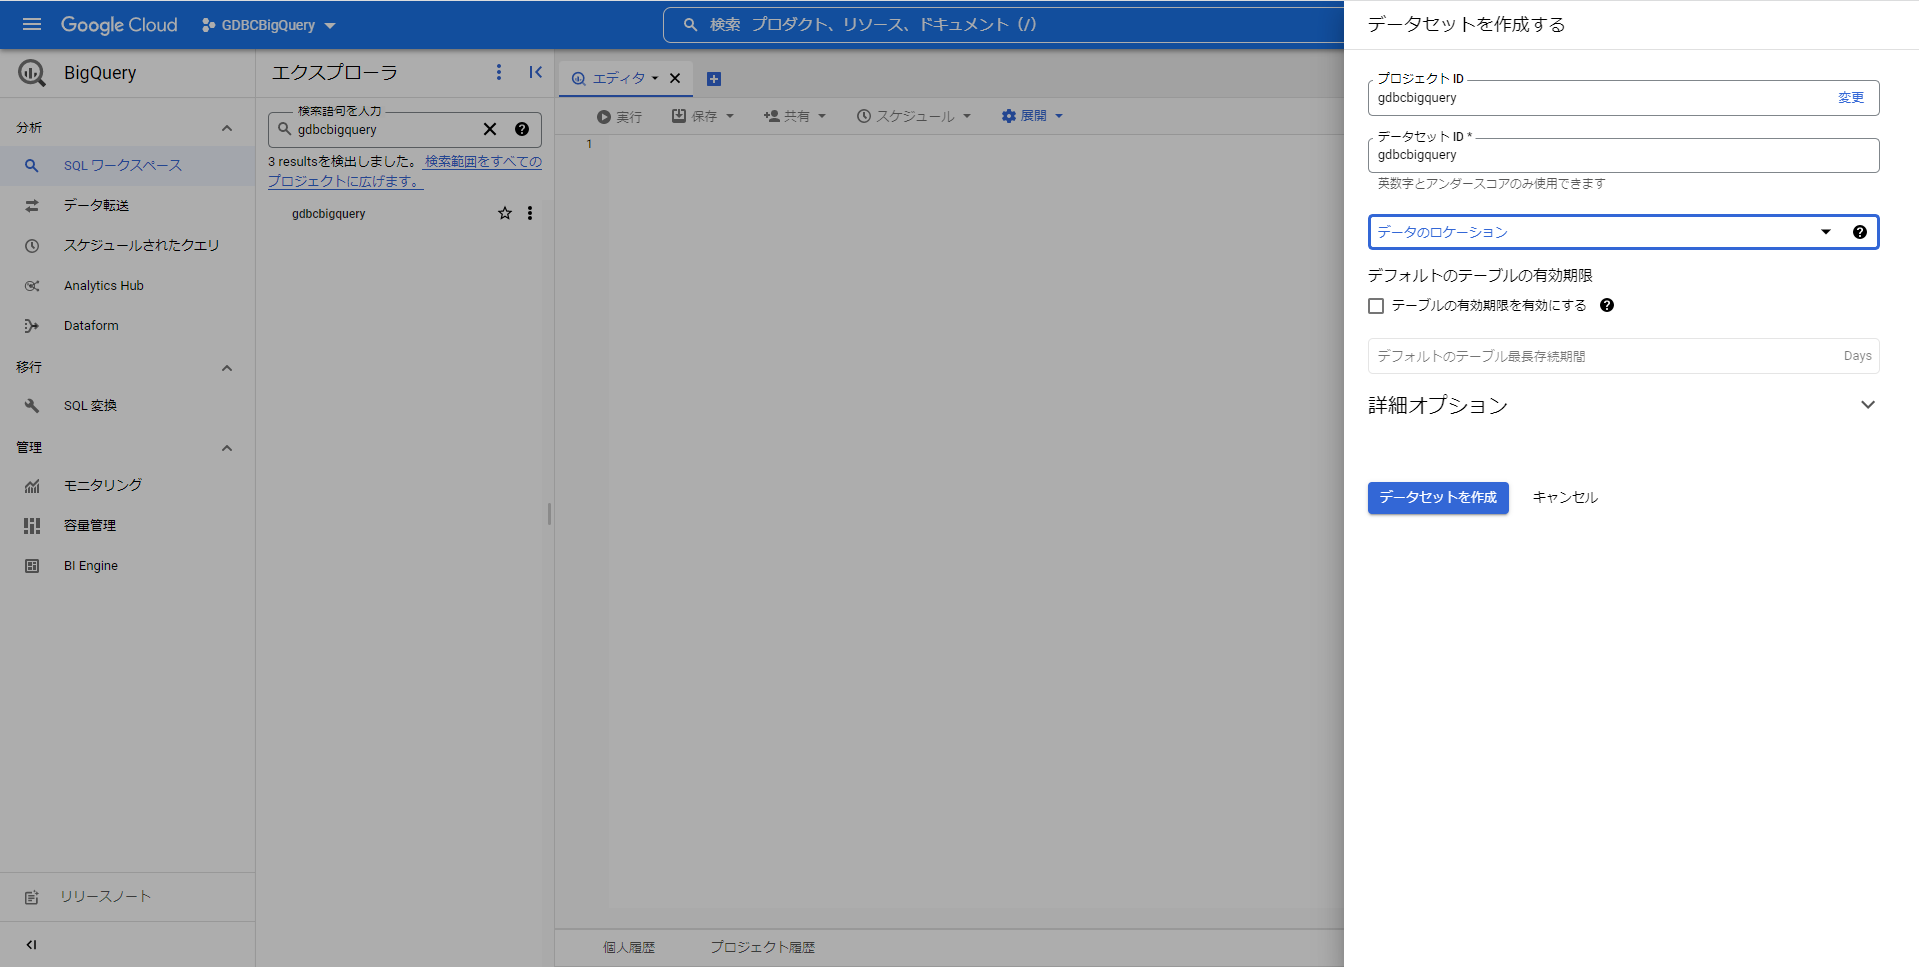The width and height of the screenshot is (1919, 967).
Task: Open the main navigation hamburger menu
Action: click(x=32, y=24)
